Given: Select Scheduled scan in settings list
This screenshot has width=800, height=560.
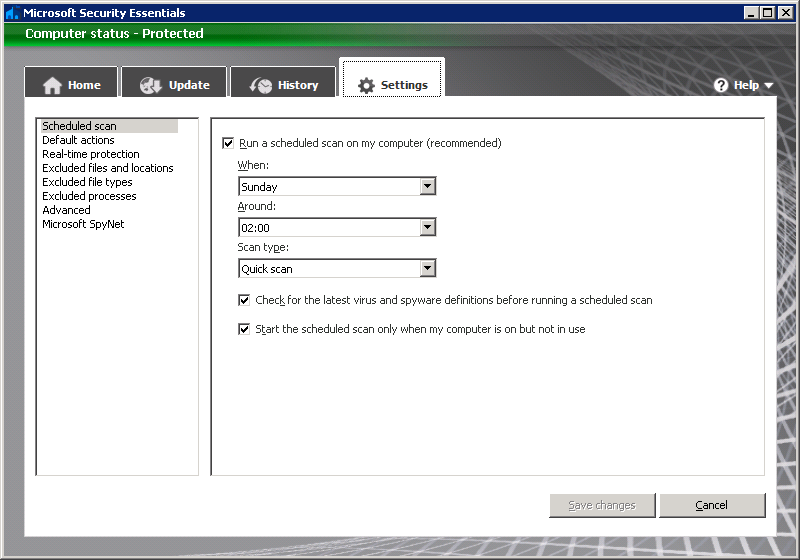Looking at the screenshot, I should pyautogui.click(x=109, y=126).
